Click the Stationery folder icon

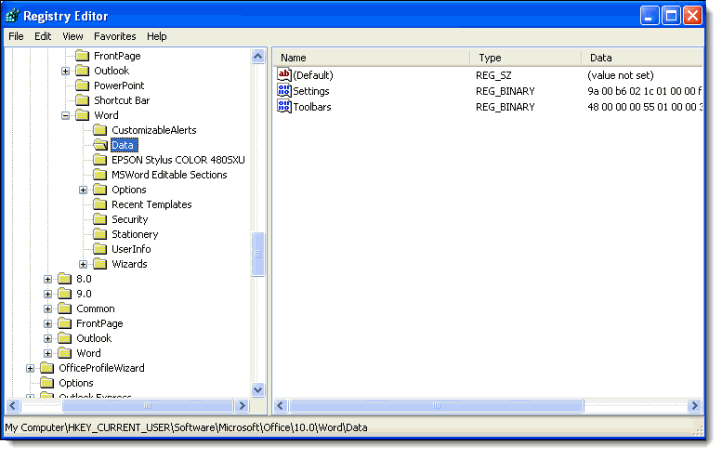point(100,234)
